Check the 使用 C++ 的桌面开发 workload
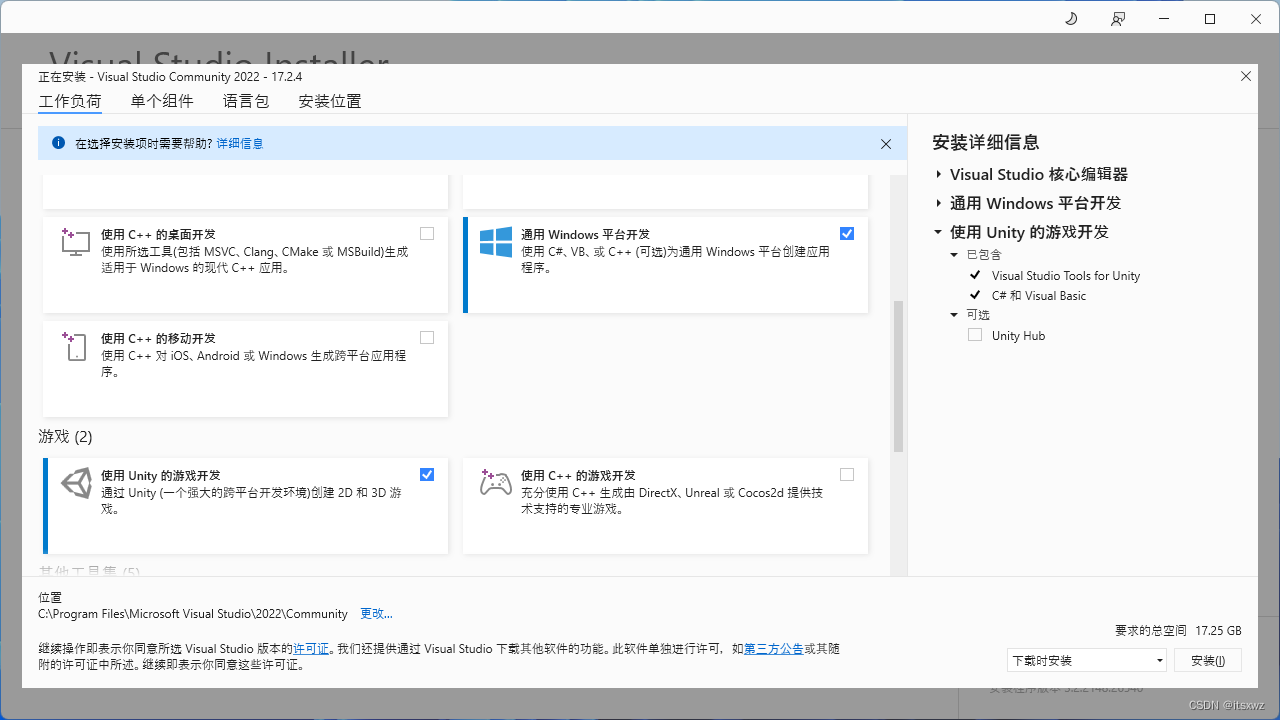Screen dimensions: 1280x720 tap(427, 234)
